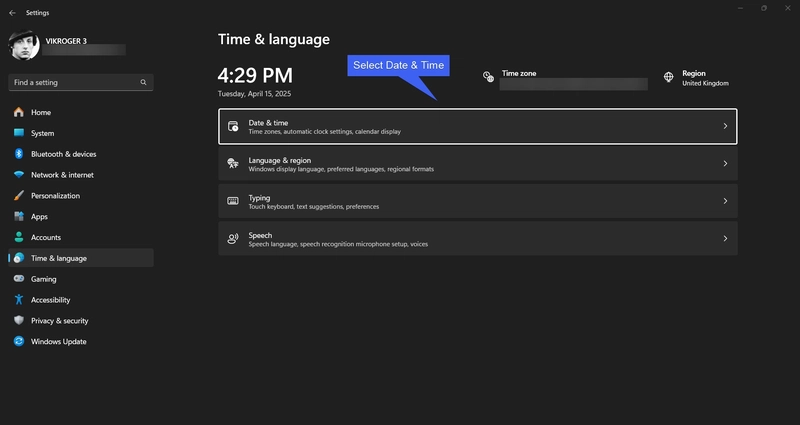Select Privacy & security in sidebar
The height and width of the screenshot is (425, 800).
coord(59,321)
